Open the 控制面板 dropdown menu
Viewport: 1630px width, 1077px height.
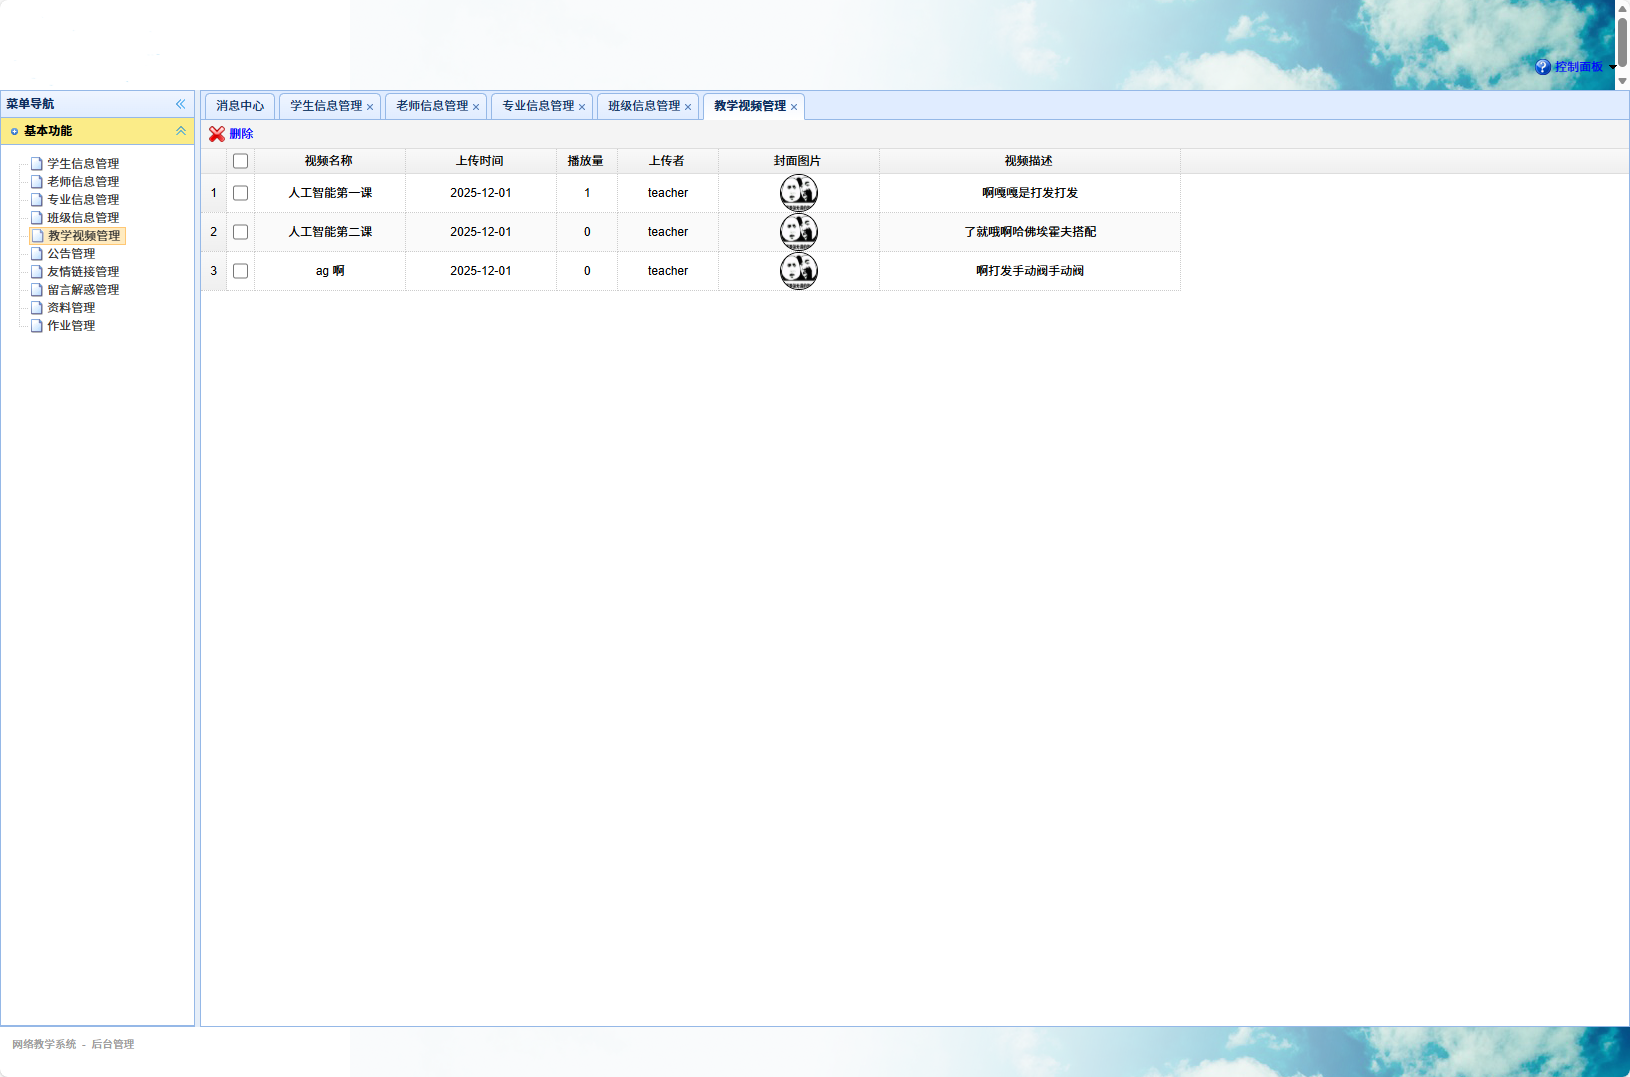coord(1577,67)
